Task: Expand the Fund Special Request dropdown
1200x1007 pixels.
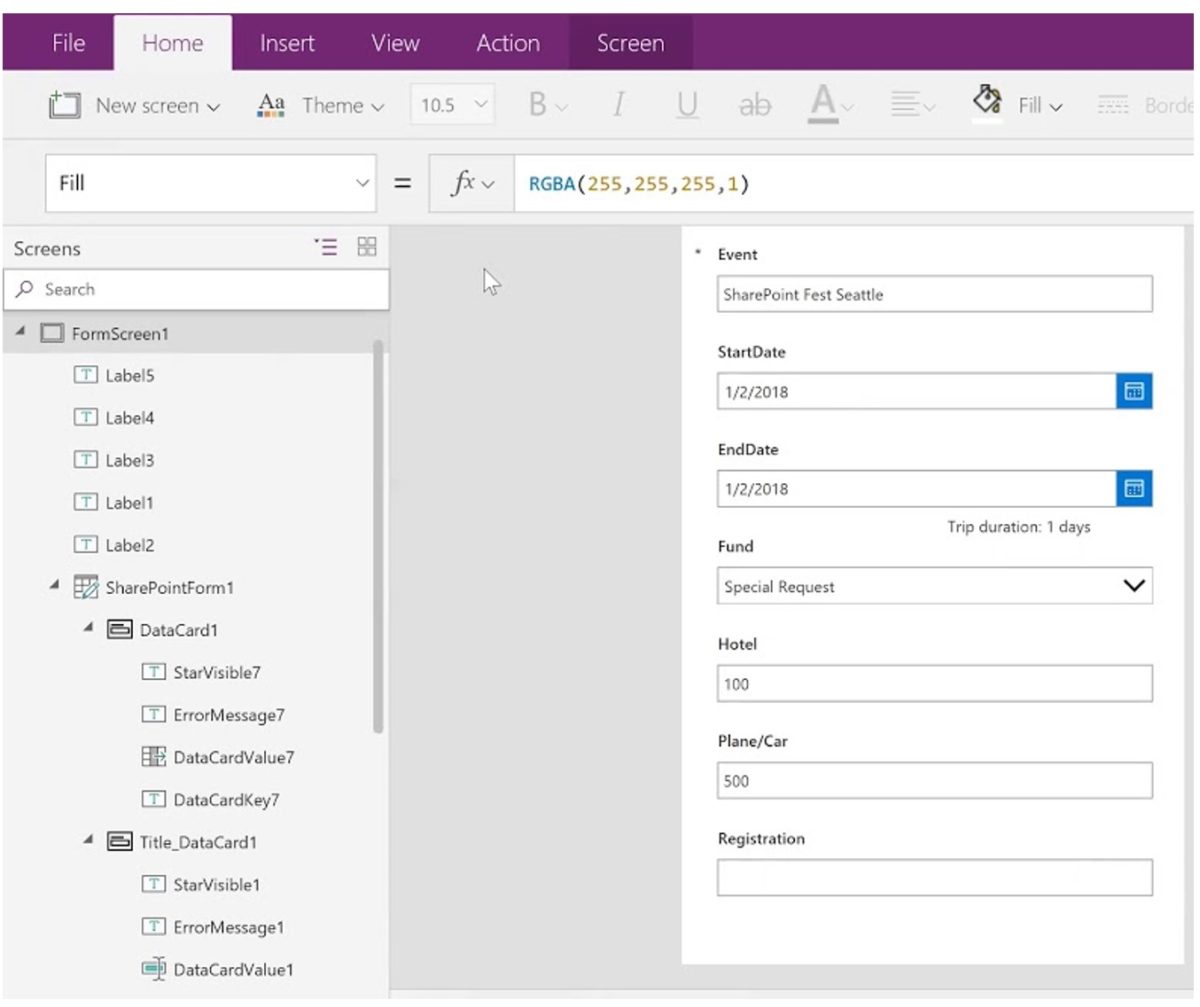Action: point(1134,587)
